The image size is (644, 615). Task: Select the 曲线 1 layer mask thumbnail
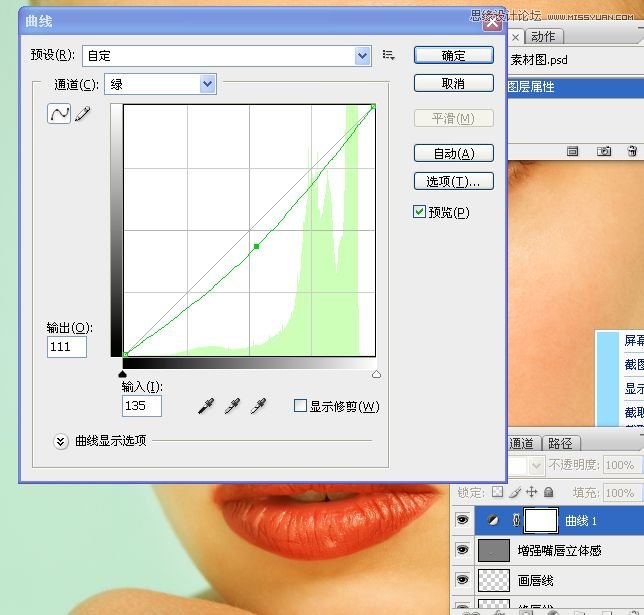tap(541, 521)
